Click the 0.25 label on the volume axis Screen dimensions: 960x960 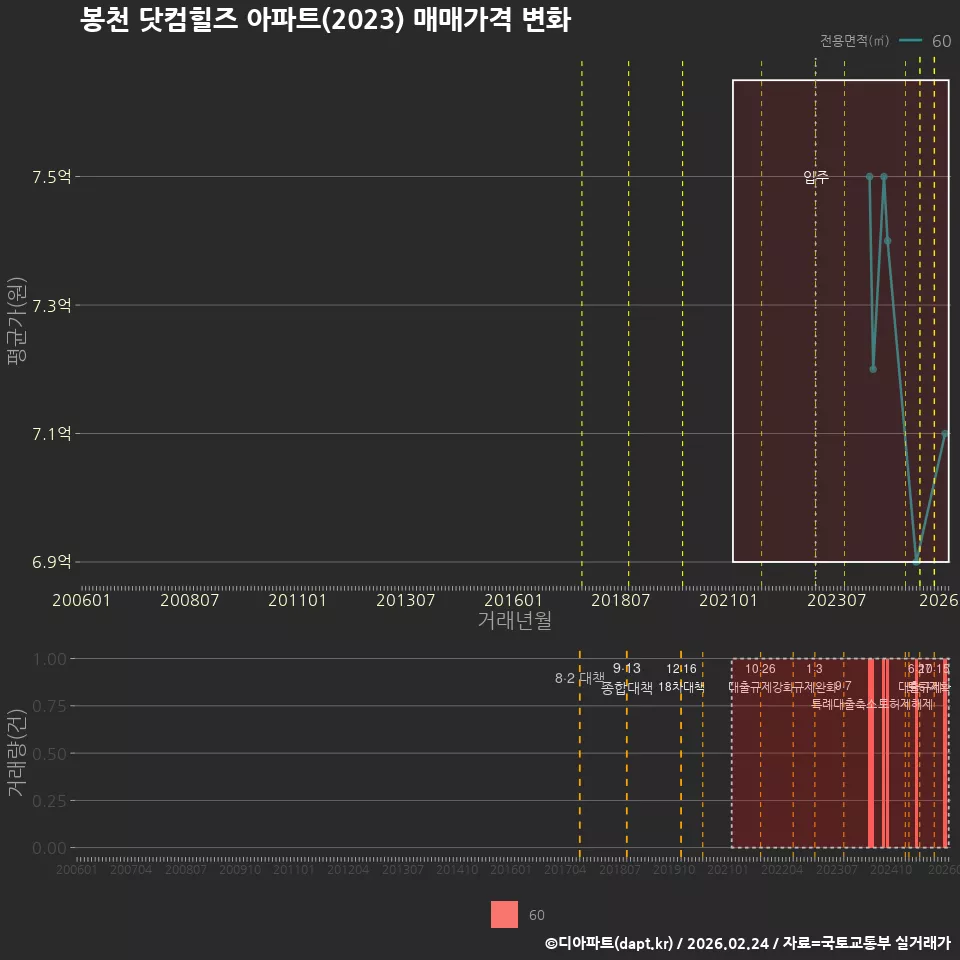(x=49, y=801)
